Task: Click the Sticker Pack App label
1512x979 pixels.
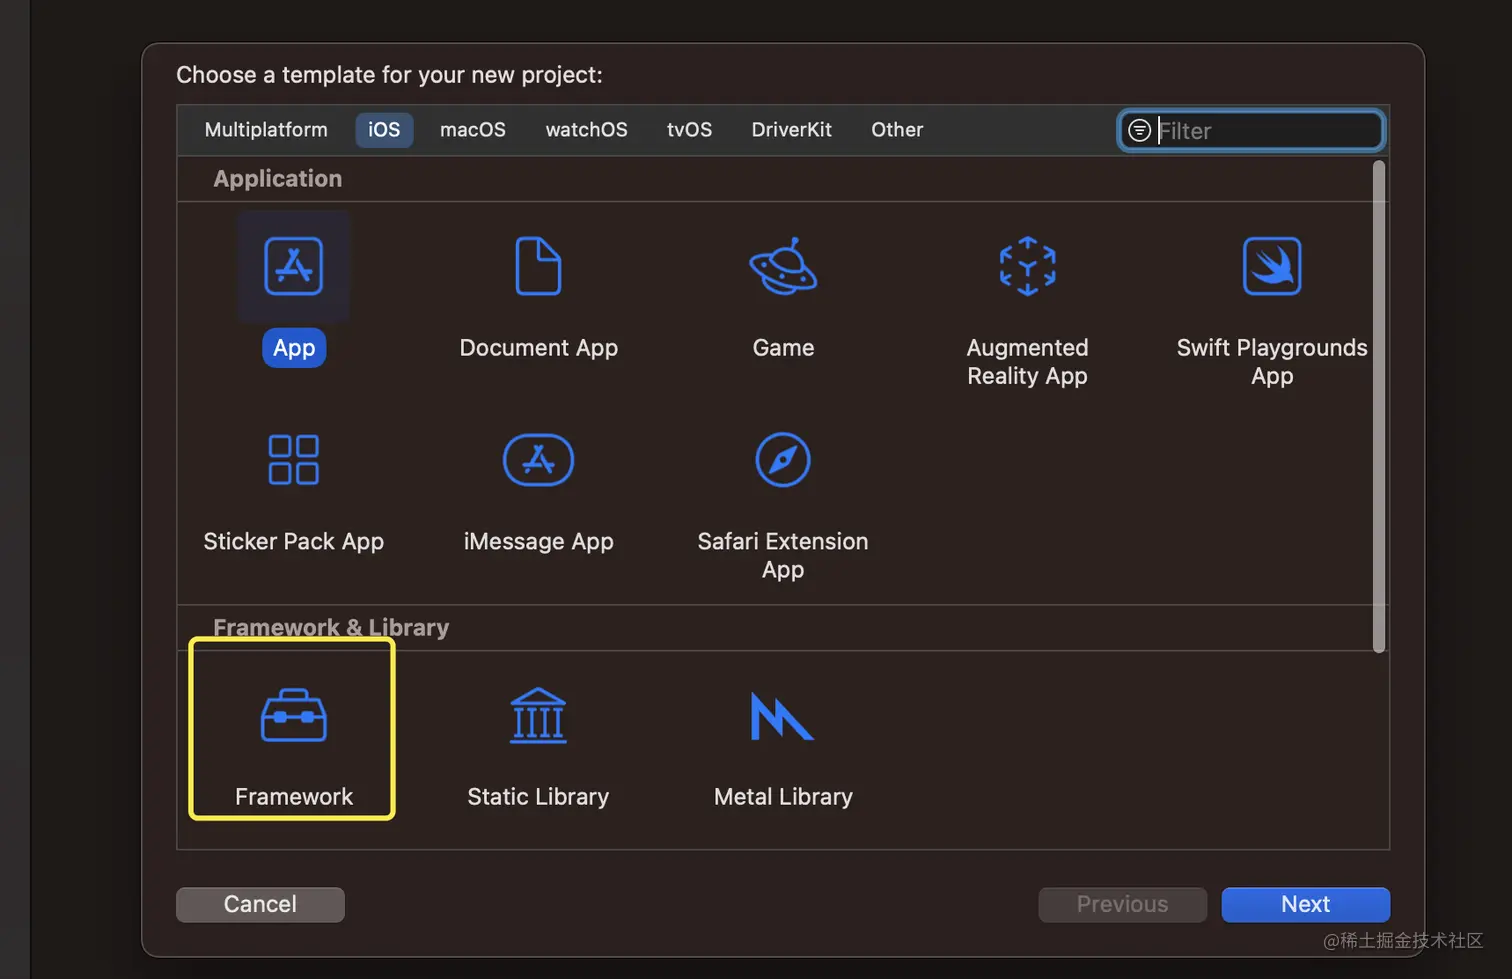Action: tap(293, 542)
